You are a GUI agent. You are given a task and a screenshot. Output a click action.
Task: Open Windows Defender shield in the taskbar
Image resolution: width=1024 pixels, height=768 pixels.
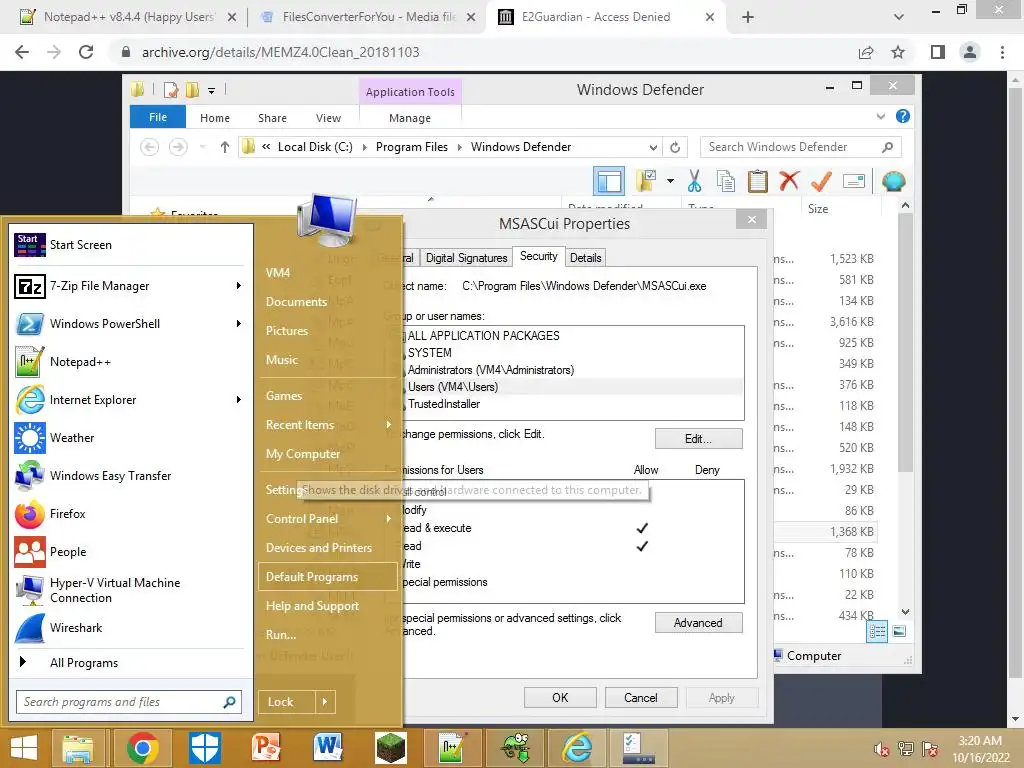204,748
